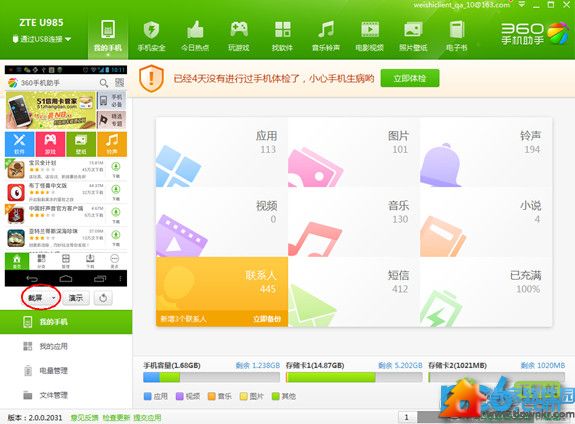Click the blue 应用 legend swatch

pos(148,396)
